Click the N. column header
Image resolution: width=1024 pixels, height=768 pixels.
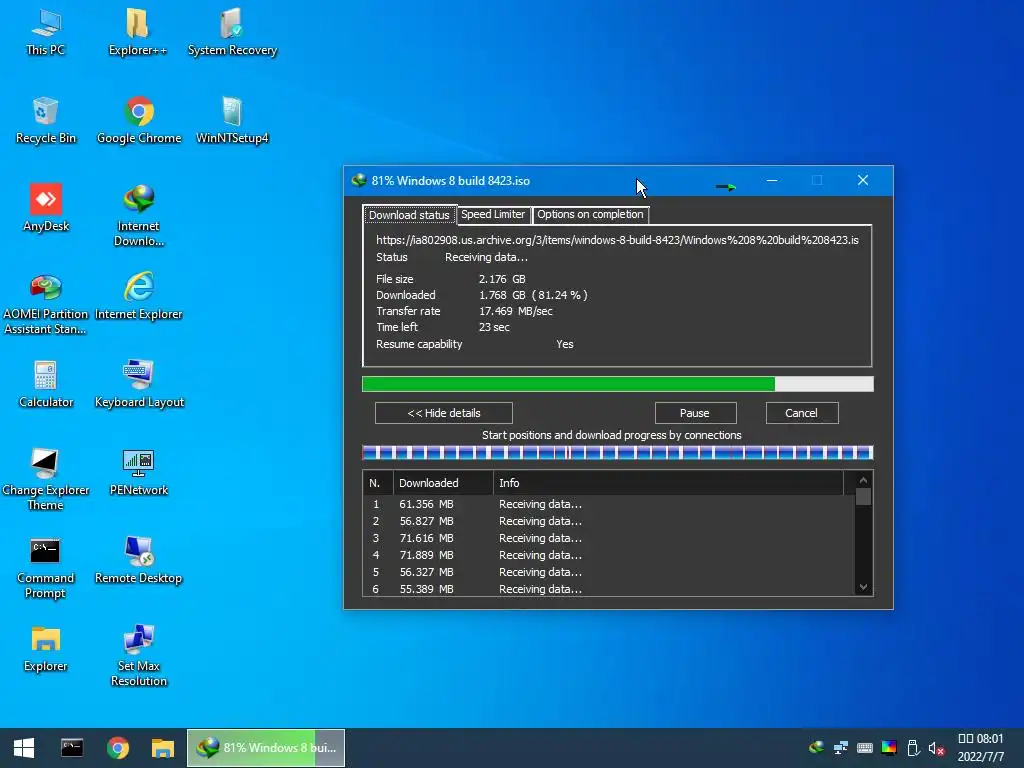click(x=378, y=483)
